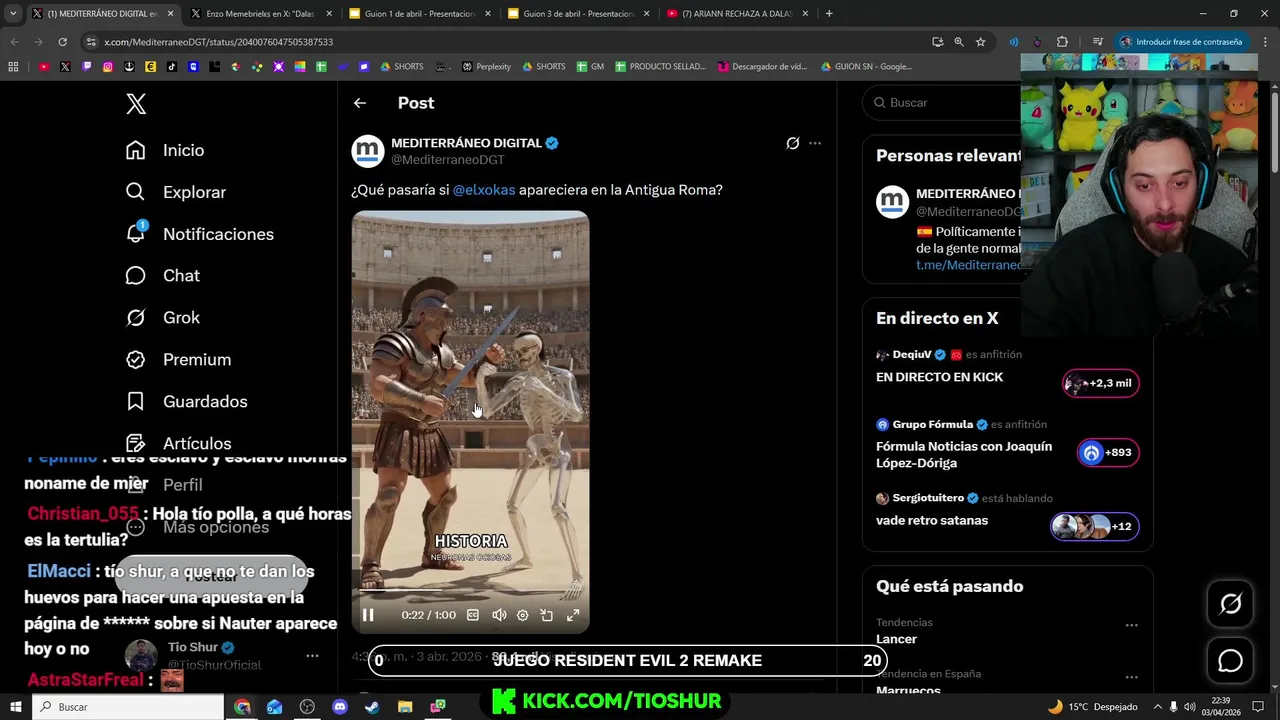Screen dimensions: 1280x720
Task: Seek on the video progress bar
Action: 470,590
